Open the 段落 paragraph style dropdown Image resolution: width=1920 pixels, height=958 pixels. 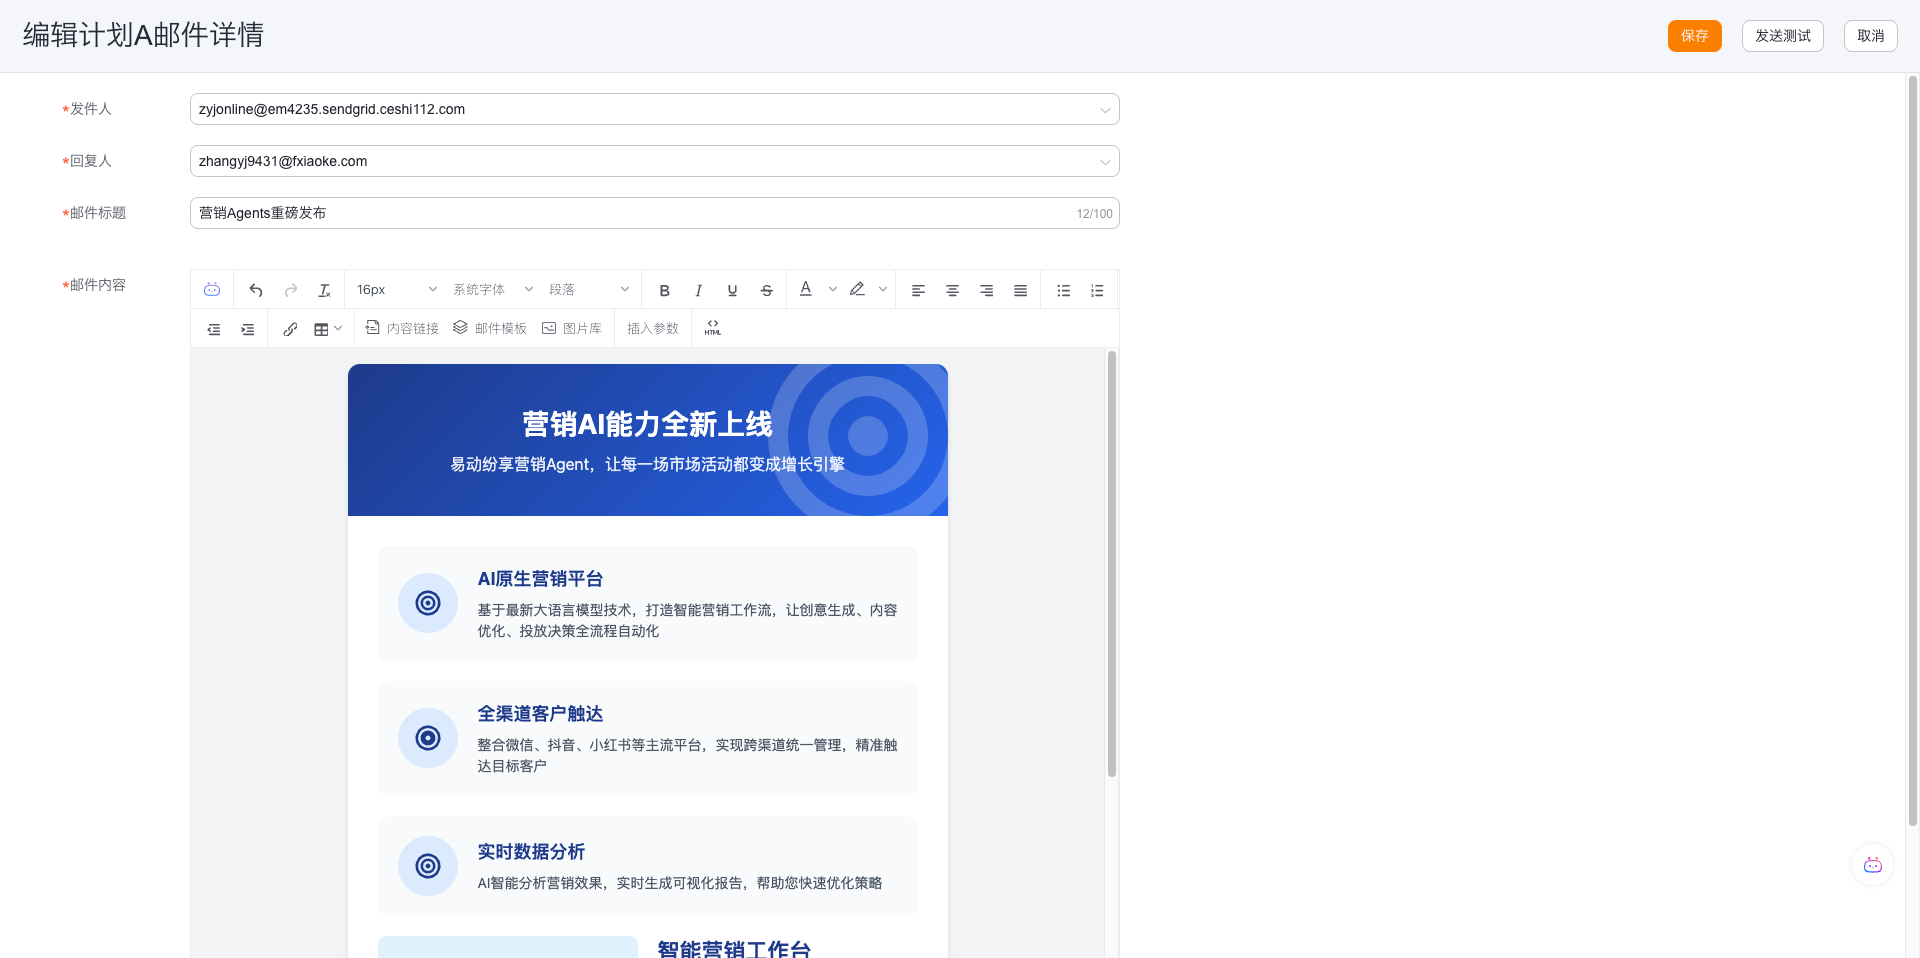click(588, 290)
